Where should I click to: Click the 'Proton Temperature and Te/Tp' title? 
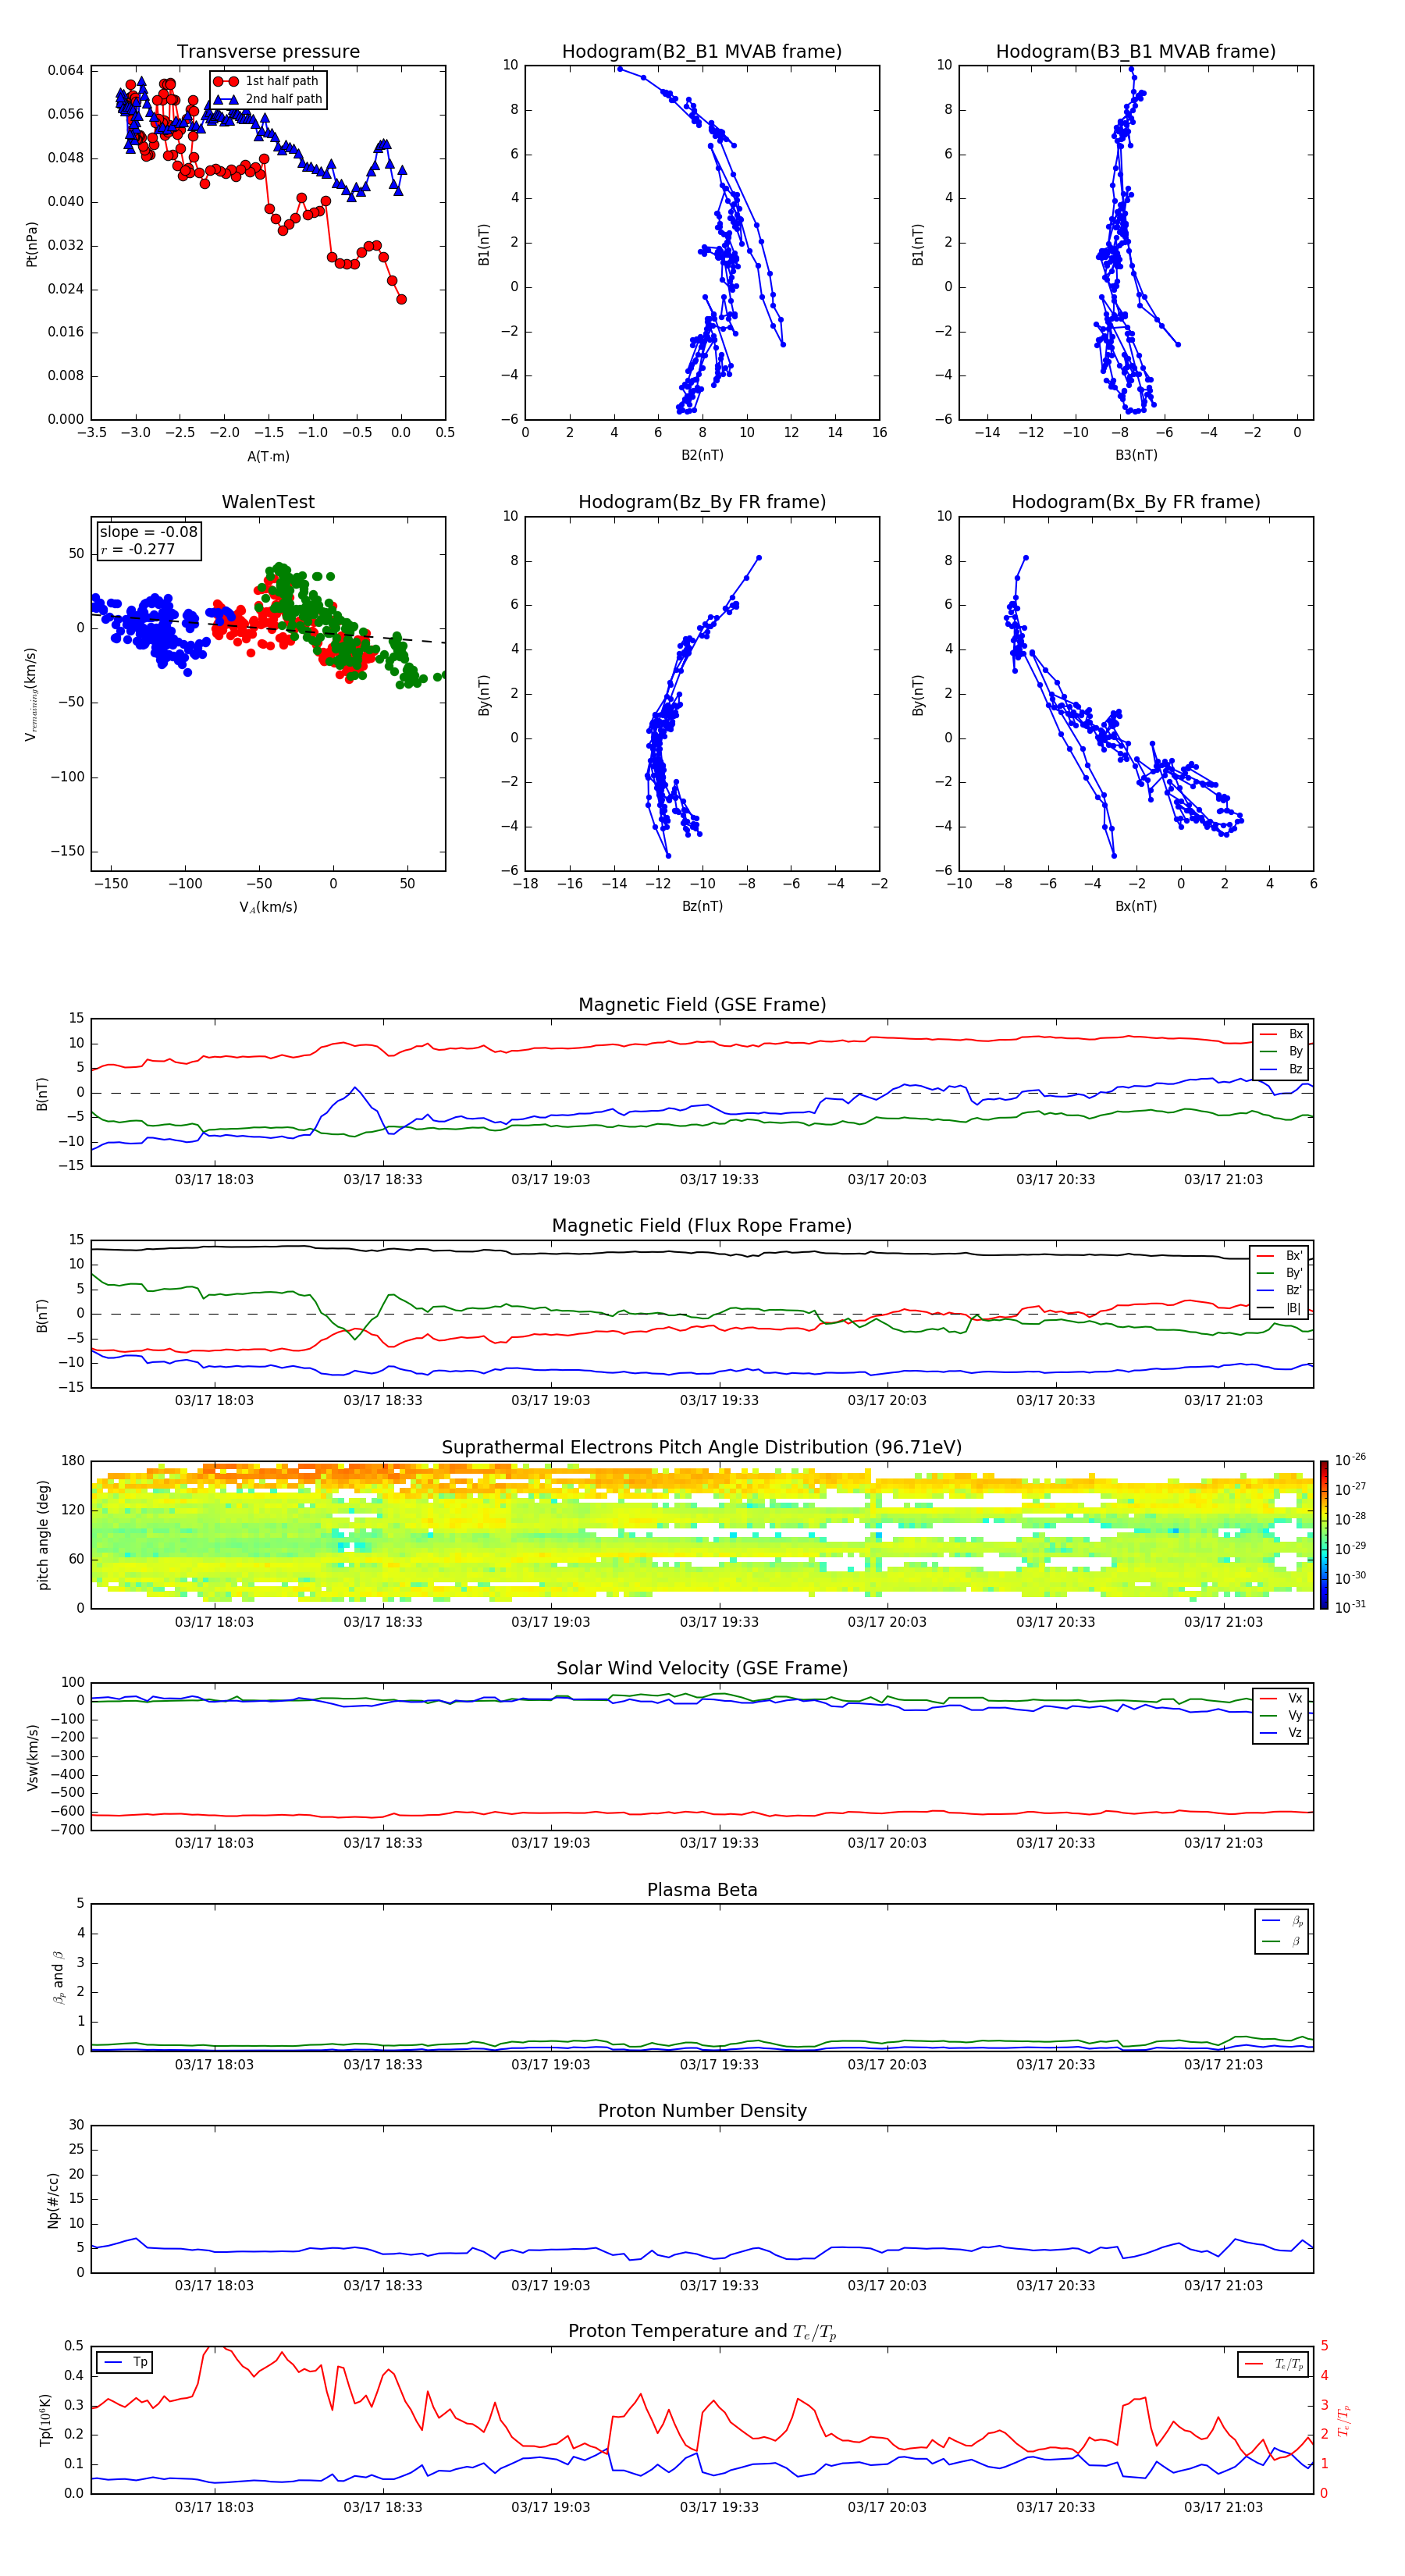(x=702, y=2333)
